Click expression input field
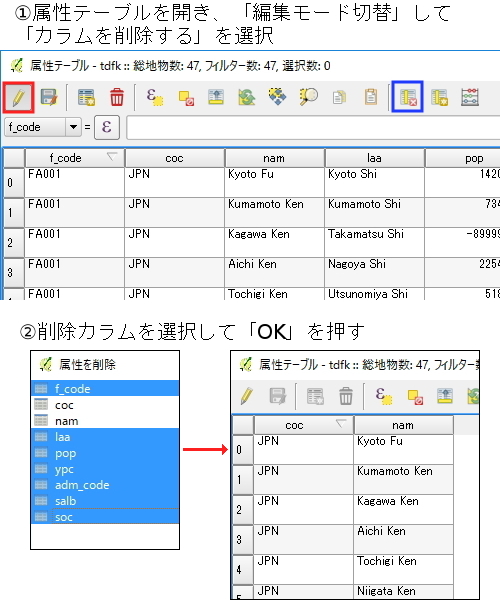Viewport: 500px width, 600px height. point(313,127)
